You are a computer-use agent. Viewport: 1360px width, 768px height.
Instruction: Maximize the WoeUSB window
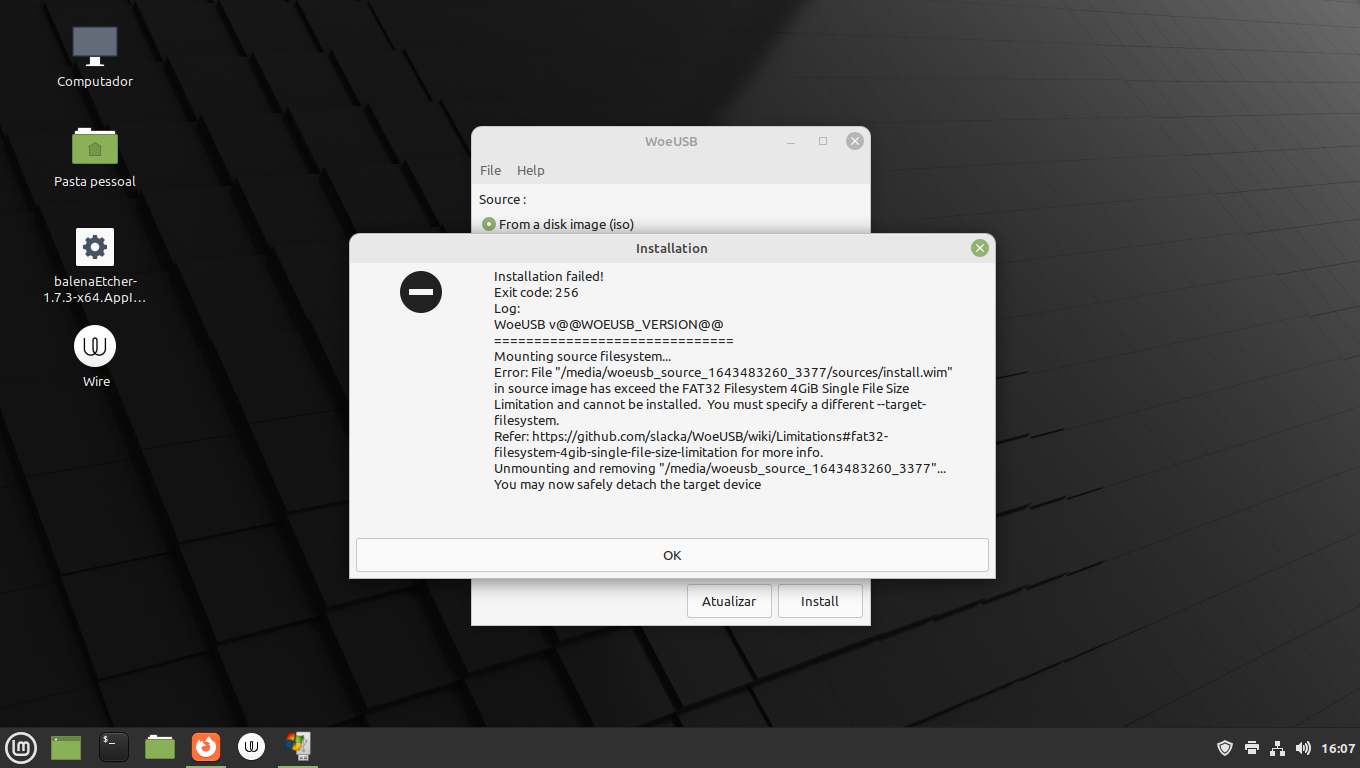(823, 141)
